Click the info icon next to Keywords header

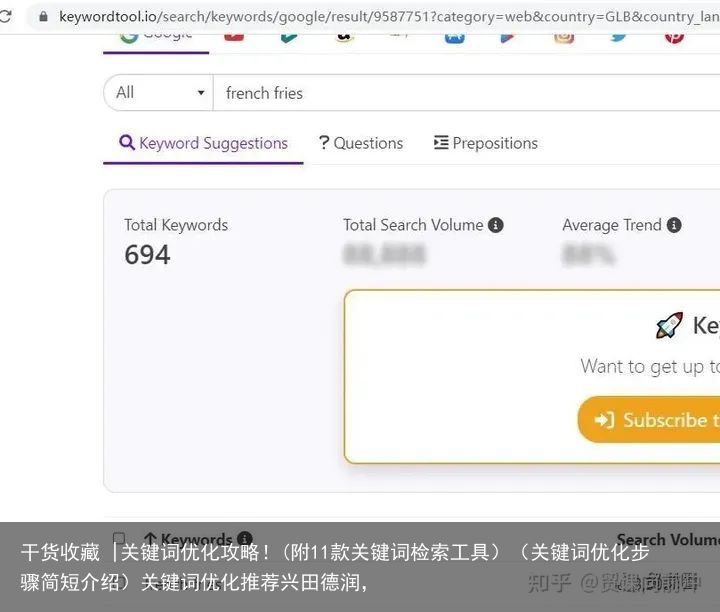(245, 539)
